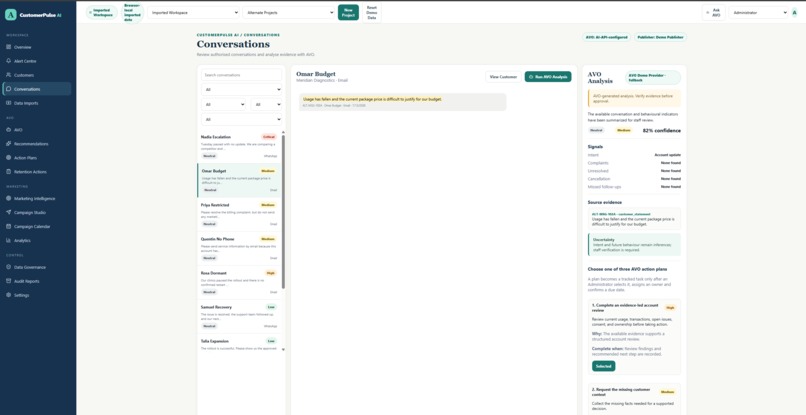Screen dimensions: 806x415
Task: Click the Retention Actions clipboard icon
Action: tap(9, 172)
